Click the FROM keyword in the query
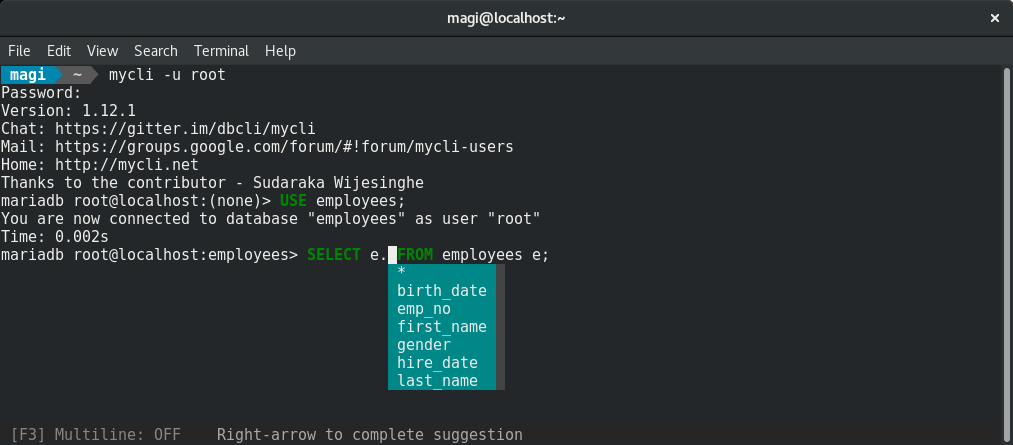The height and width of the screenshot is (445, 1013). click(x=415, y=255)
